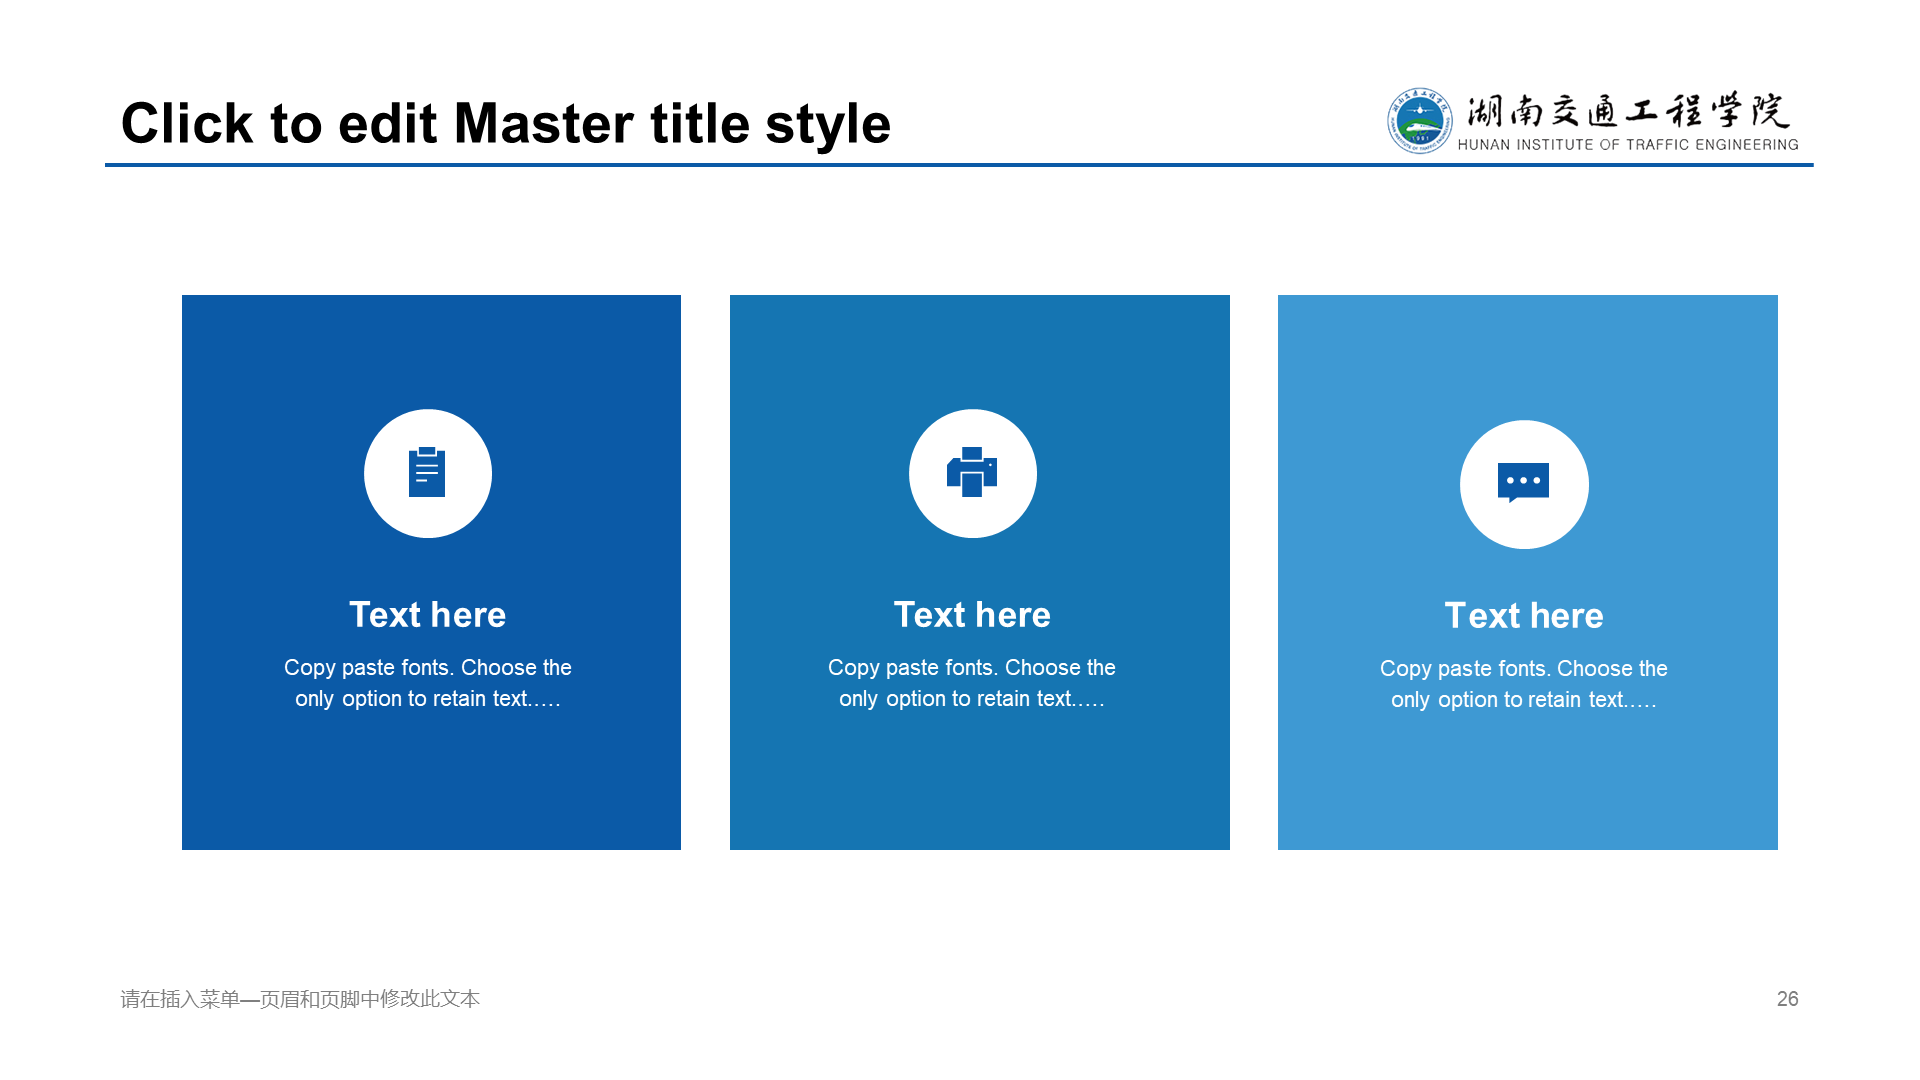Click the printer icon in the middle card

[972, 472]
